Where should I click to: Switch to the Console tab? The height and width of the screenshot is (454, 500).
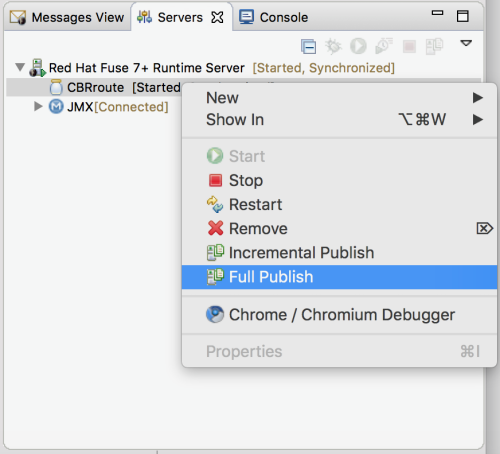click(274, 17)
